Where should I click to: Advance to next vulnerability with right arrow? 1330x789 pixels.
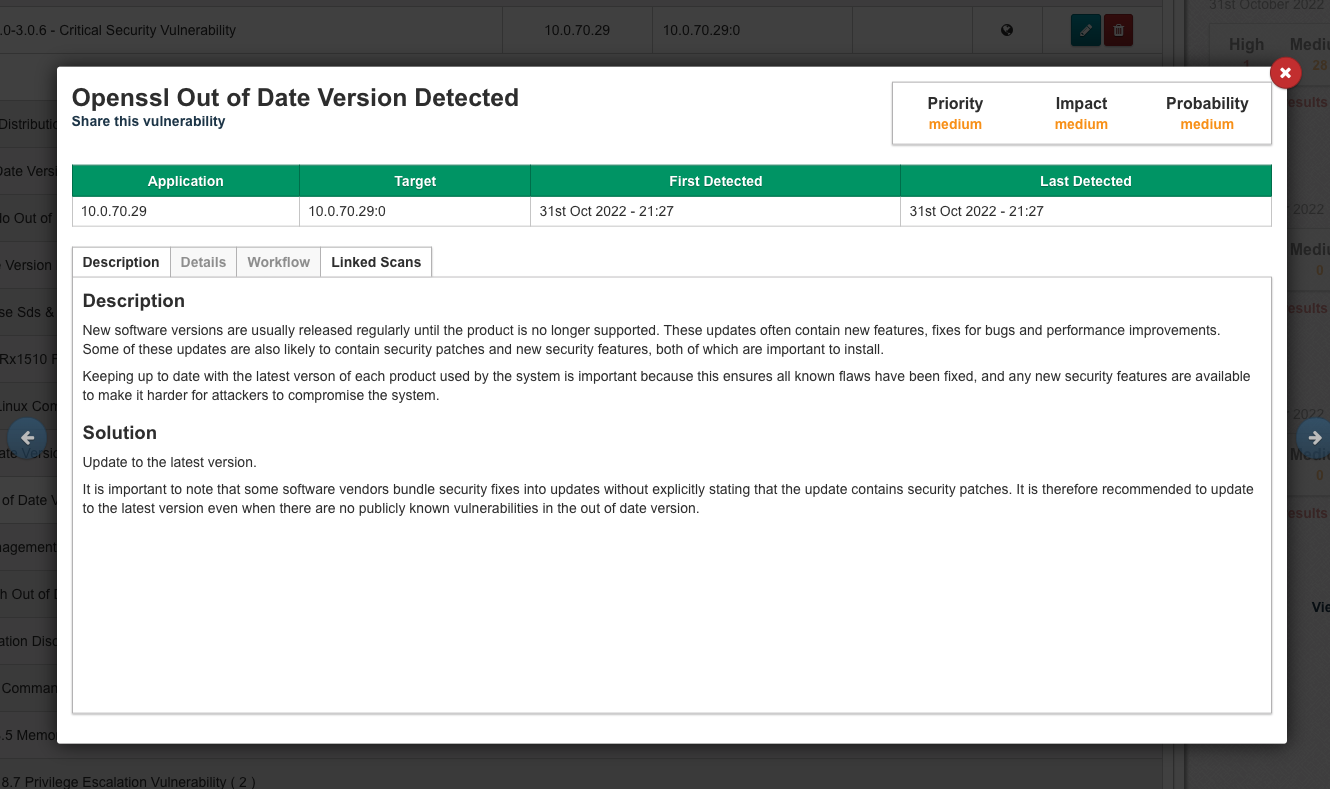tap(1313, 437)
